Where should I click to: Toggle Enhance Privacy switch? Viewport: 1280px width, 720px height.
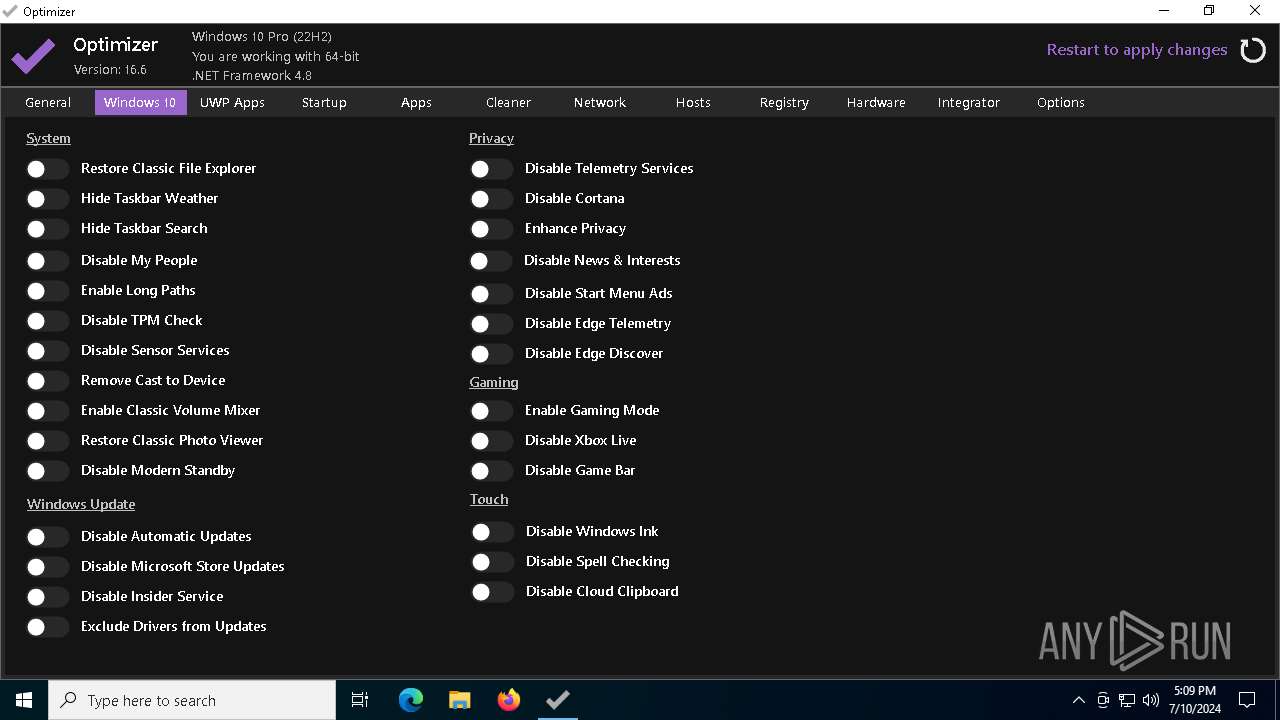(x=491, y=229)
